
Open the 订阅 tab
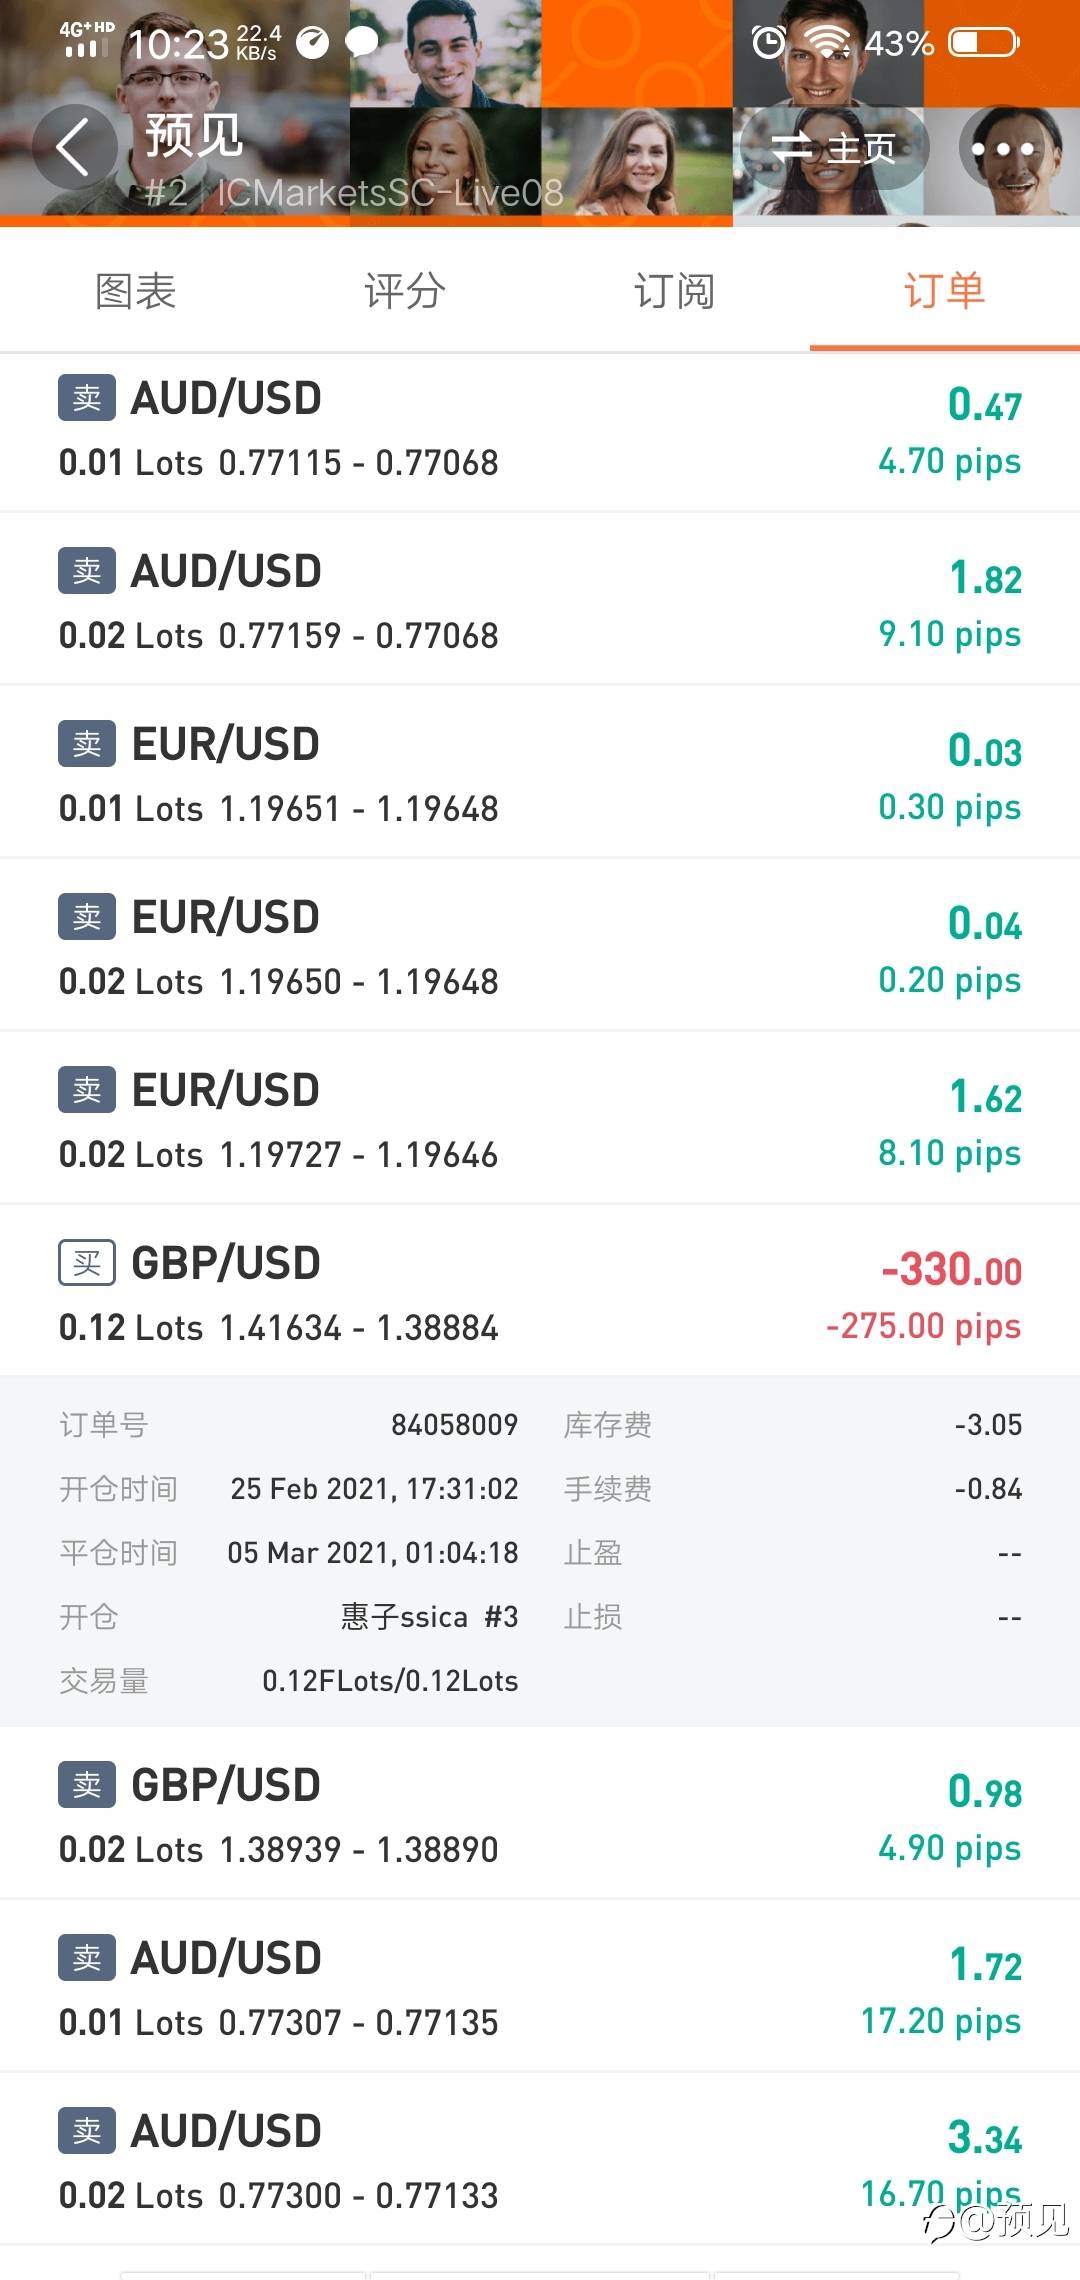coord(674,291)
